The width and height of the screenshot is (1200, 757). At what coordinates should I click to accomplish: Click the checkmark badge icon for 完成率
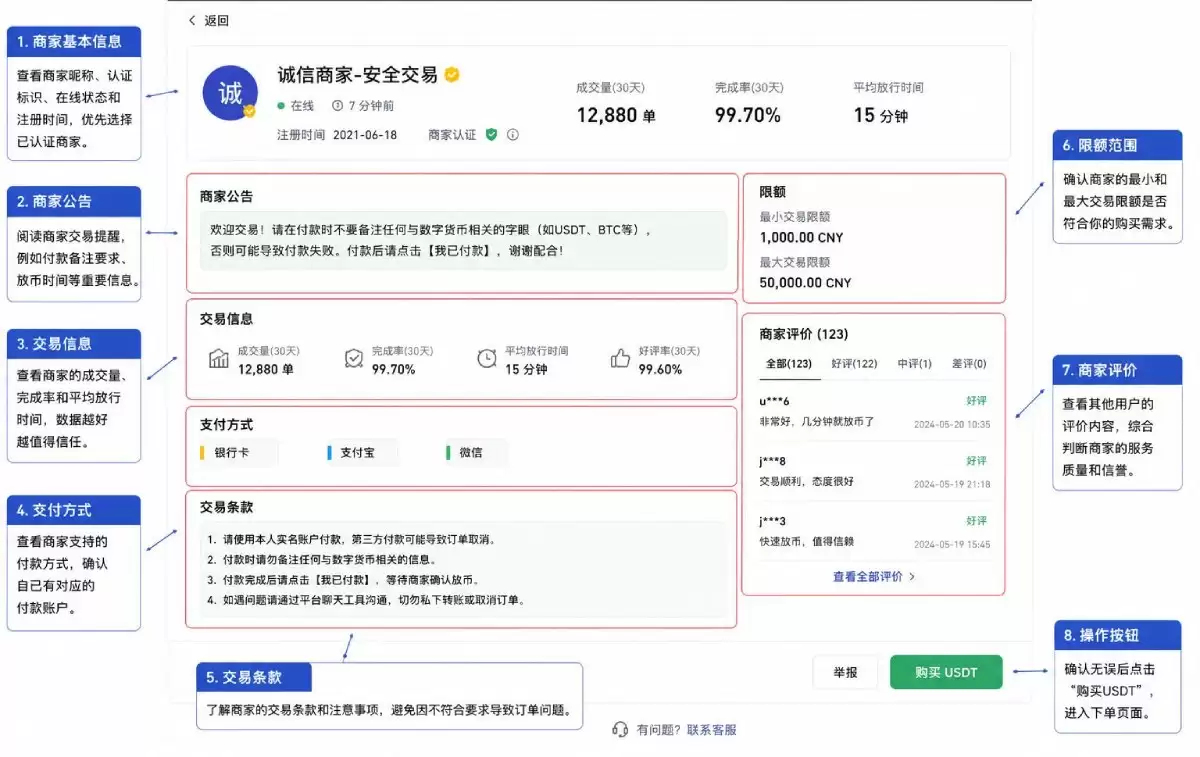tap(353, 358)
